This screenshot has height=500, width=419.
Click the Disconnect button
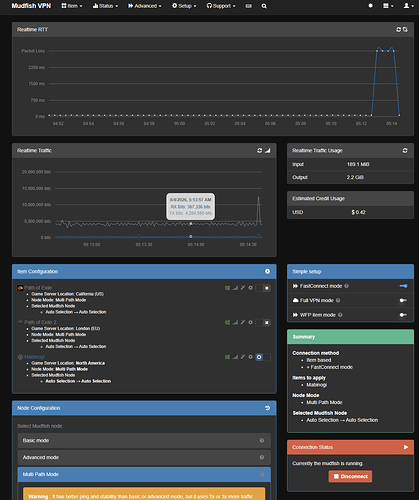[x=350, y=476]
